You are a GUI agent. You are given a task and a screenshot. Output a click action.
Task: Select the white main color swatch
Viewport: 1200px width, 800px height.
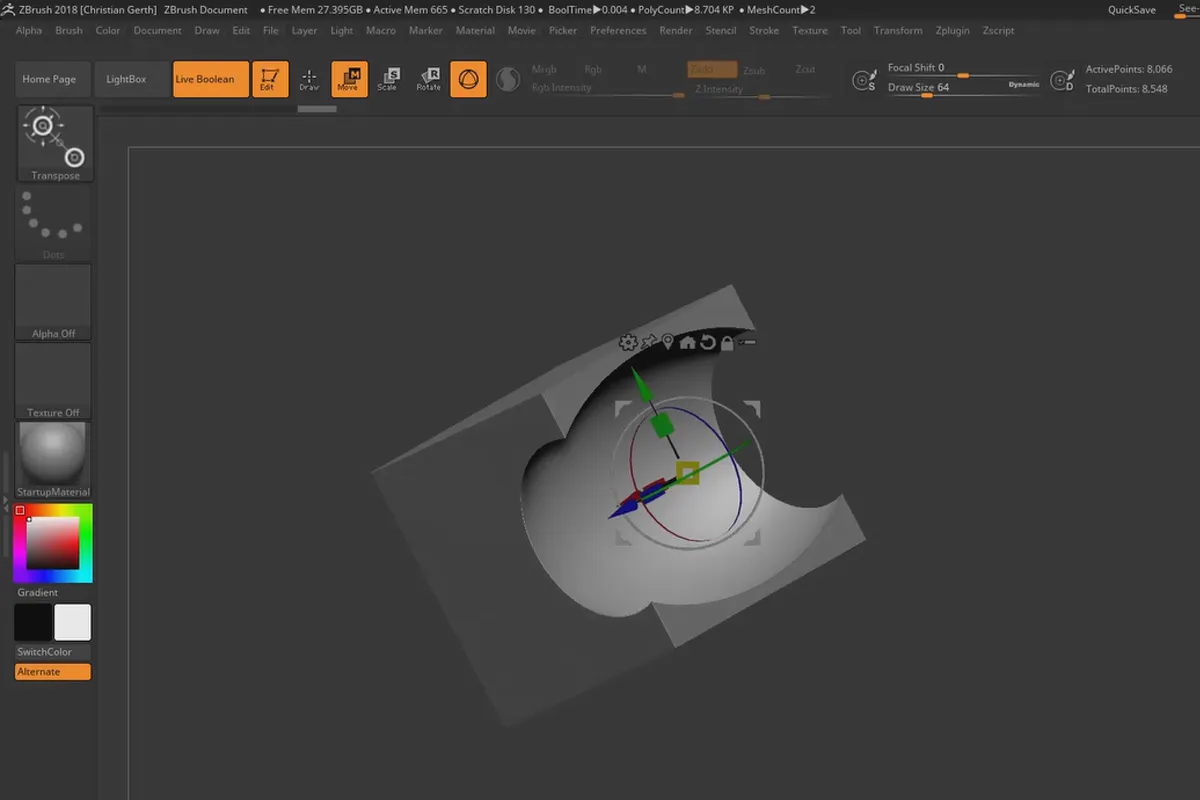click(72, 622)
